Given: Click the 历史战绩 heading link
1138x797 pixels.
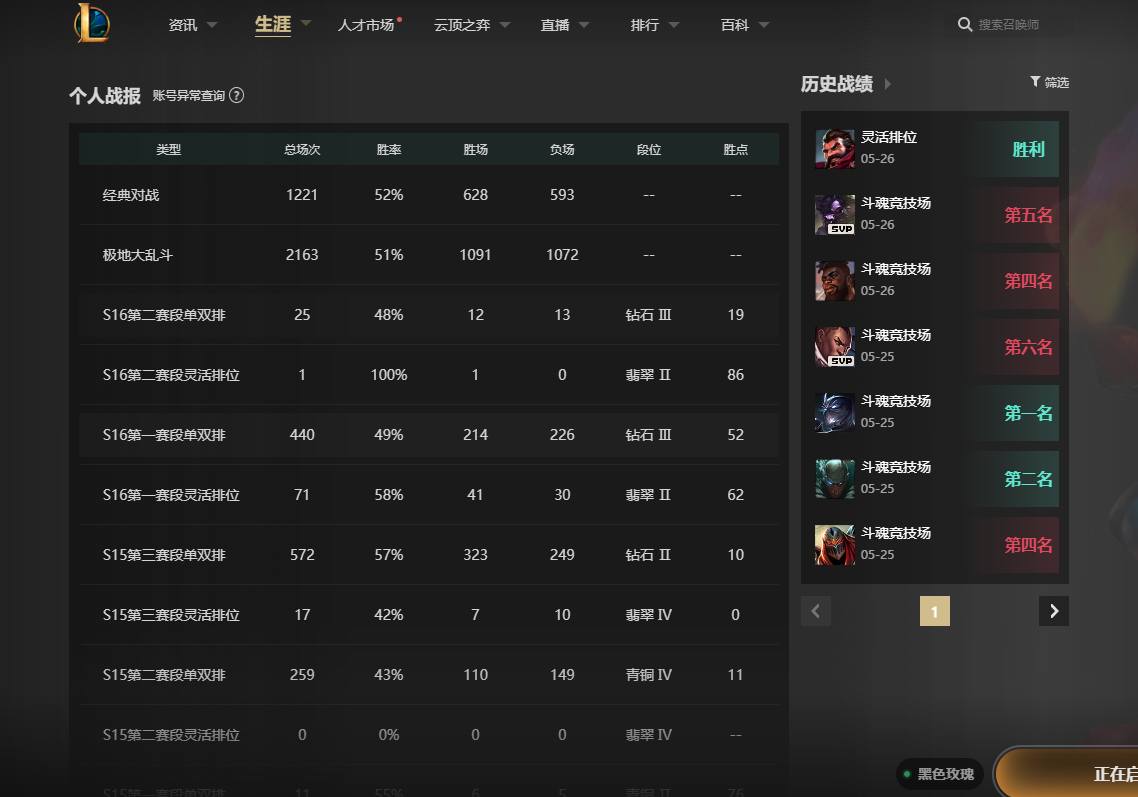Looking at the screenshot, I should point(837,84).
